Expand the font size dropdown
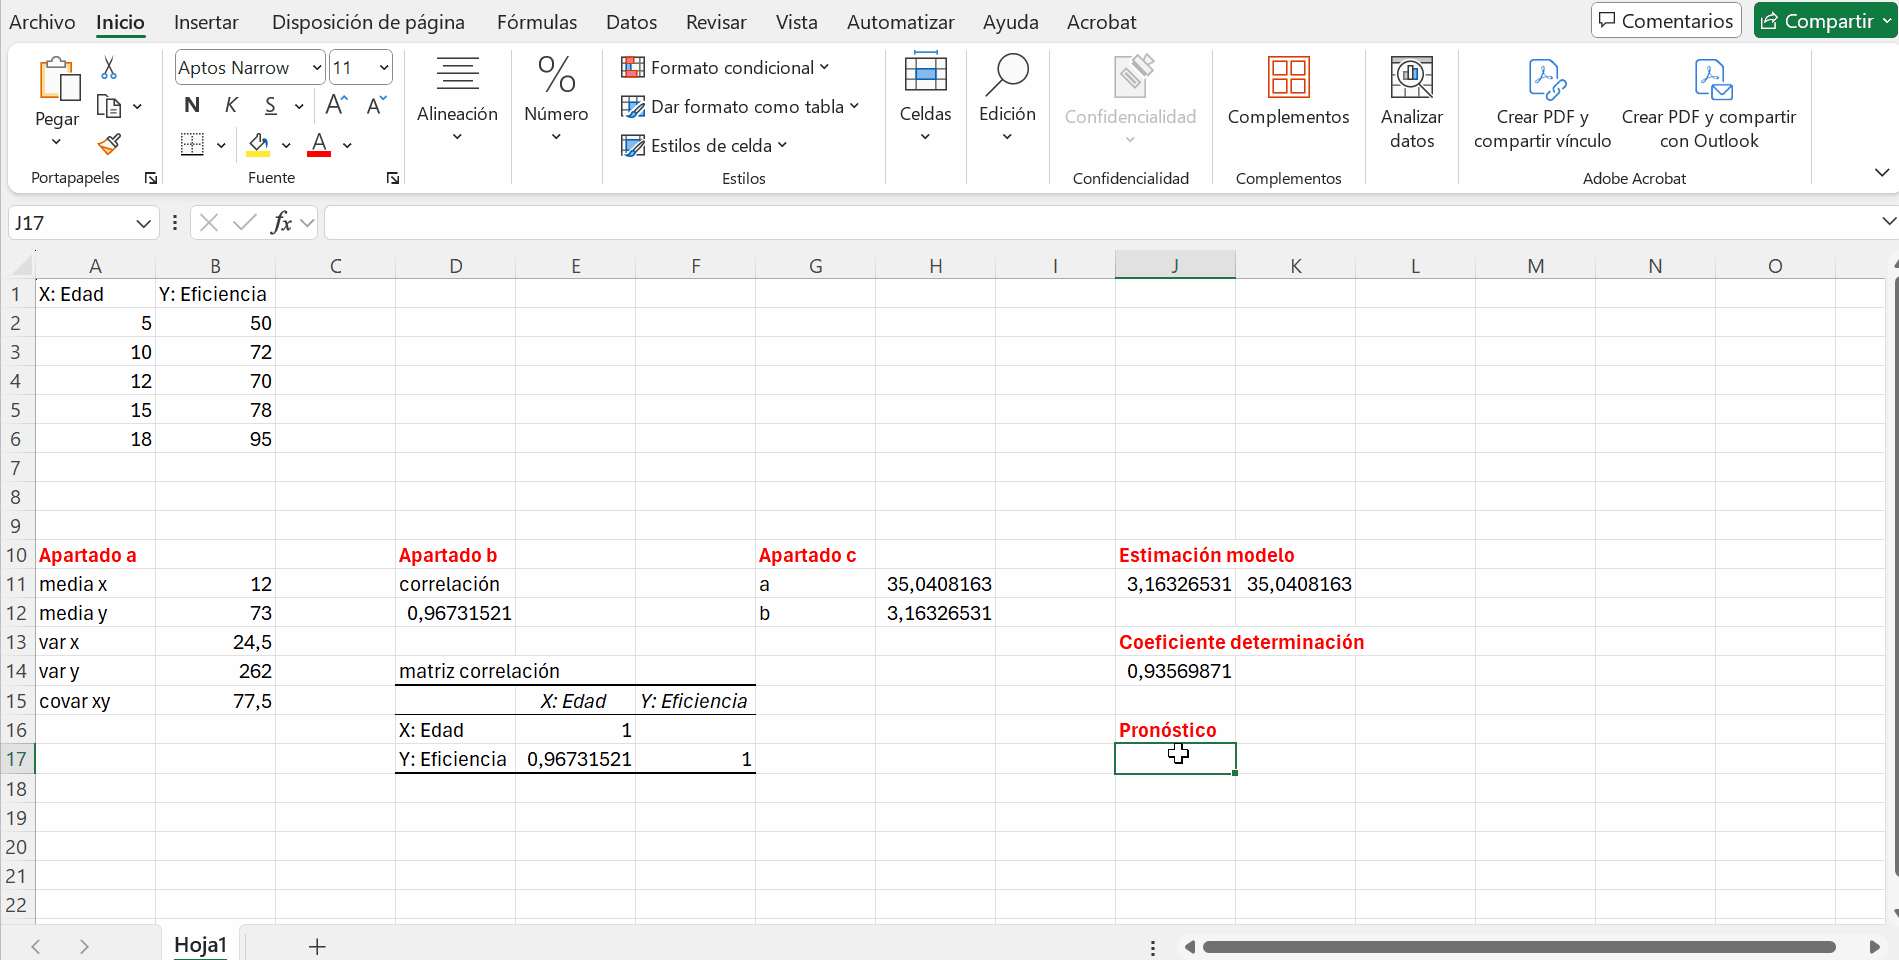The height and width of the screenshot is (960, 1899). tap(383, 68)
